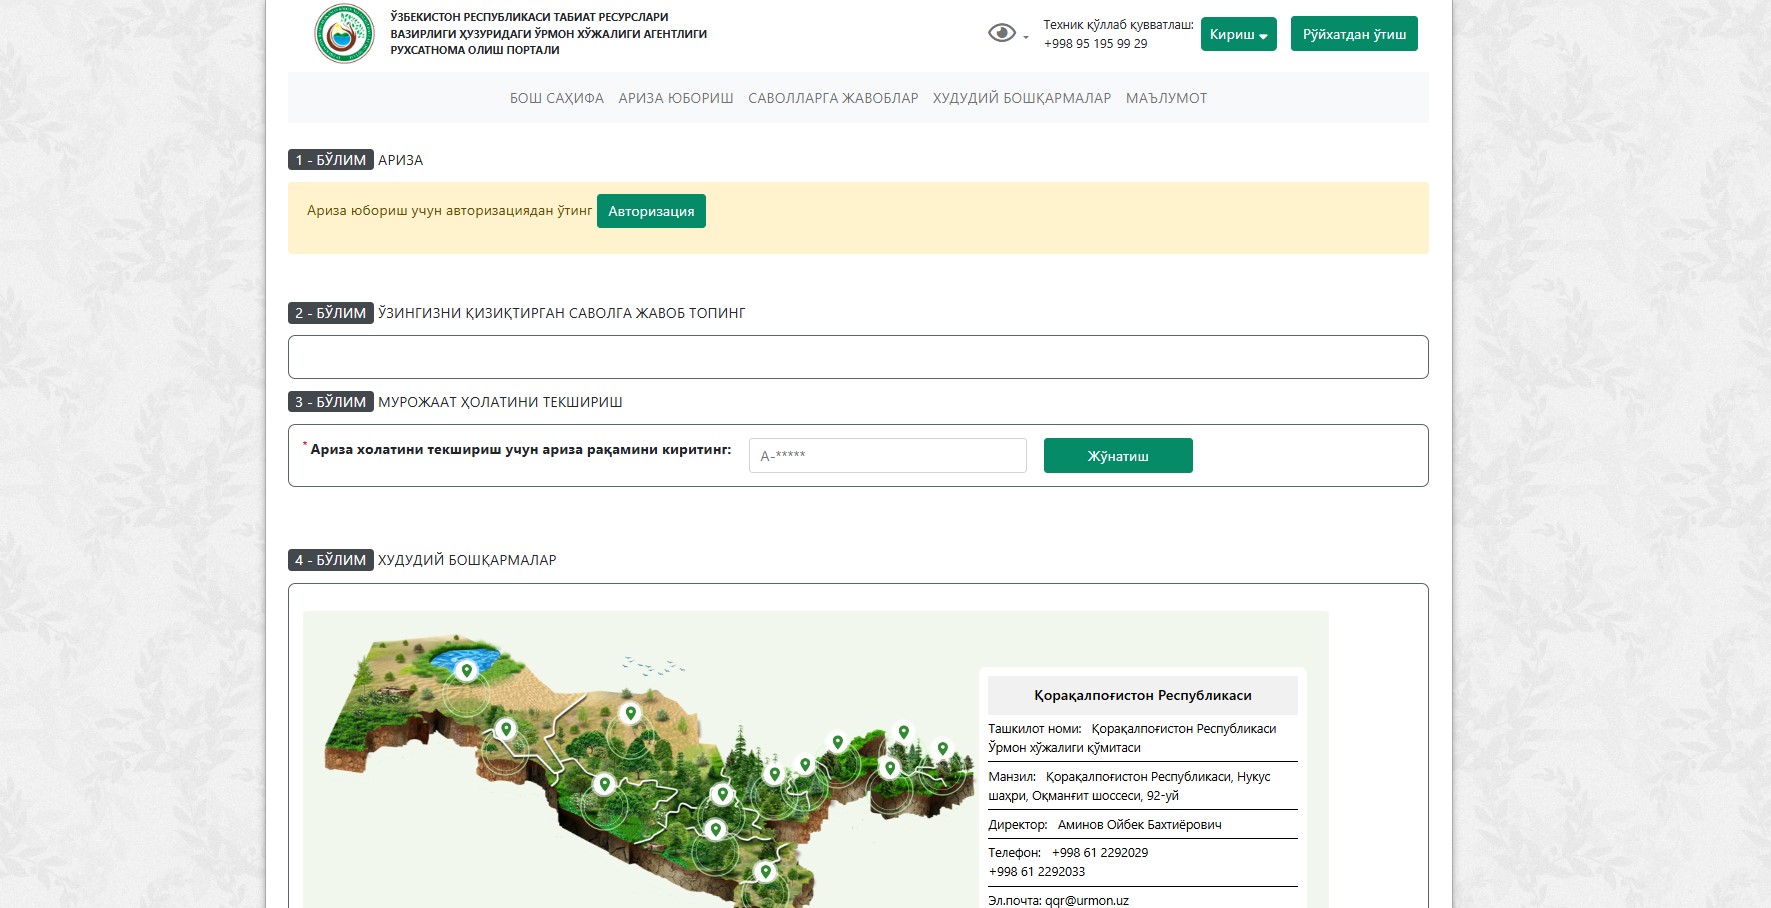The width and height of the screenshot is (1771, 908).
Task: Select ҲУДУДИЙ БОШҚАРМАЛАР in the nav bar
Action: 1021,98
